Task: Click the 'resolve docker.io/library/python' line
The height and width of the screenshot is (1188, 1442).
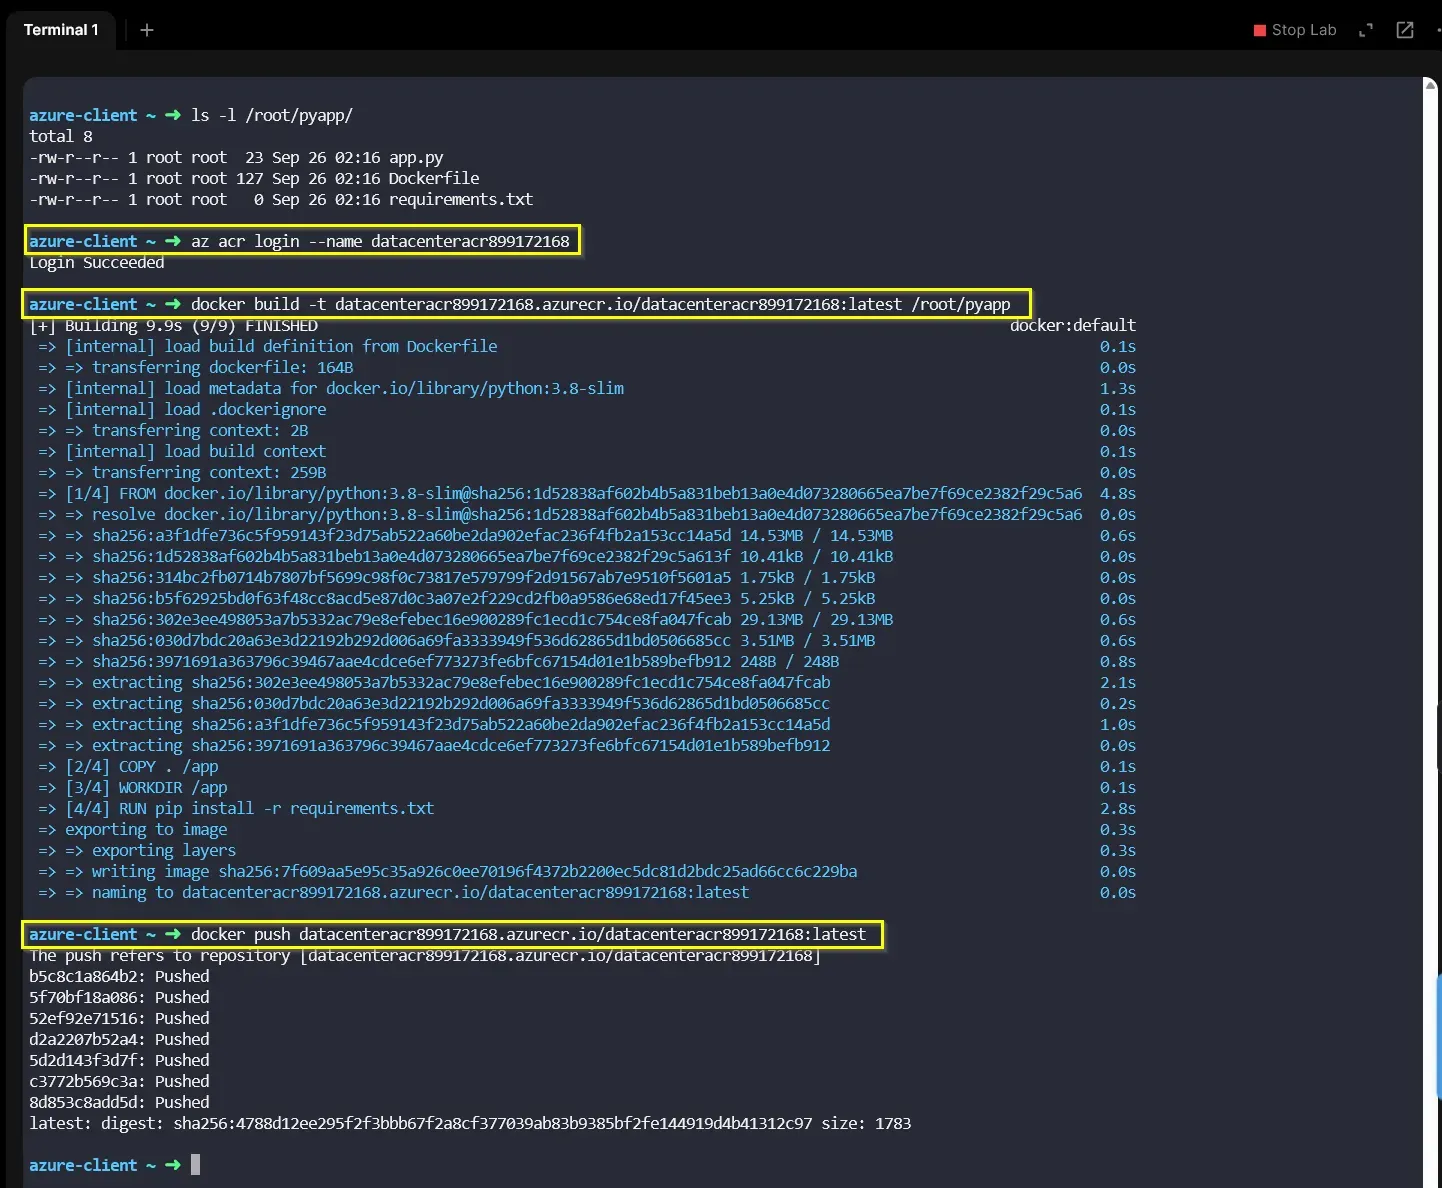Action: click(x=560, y=514)
